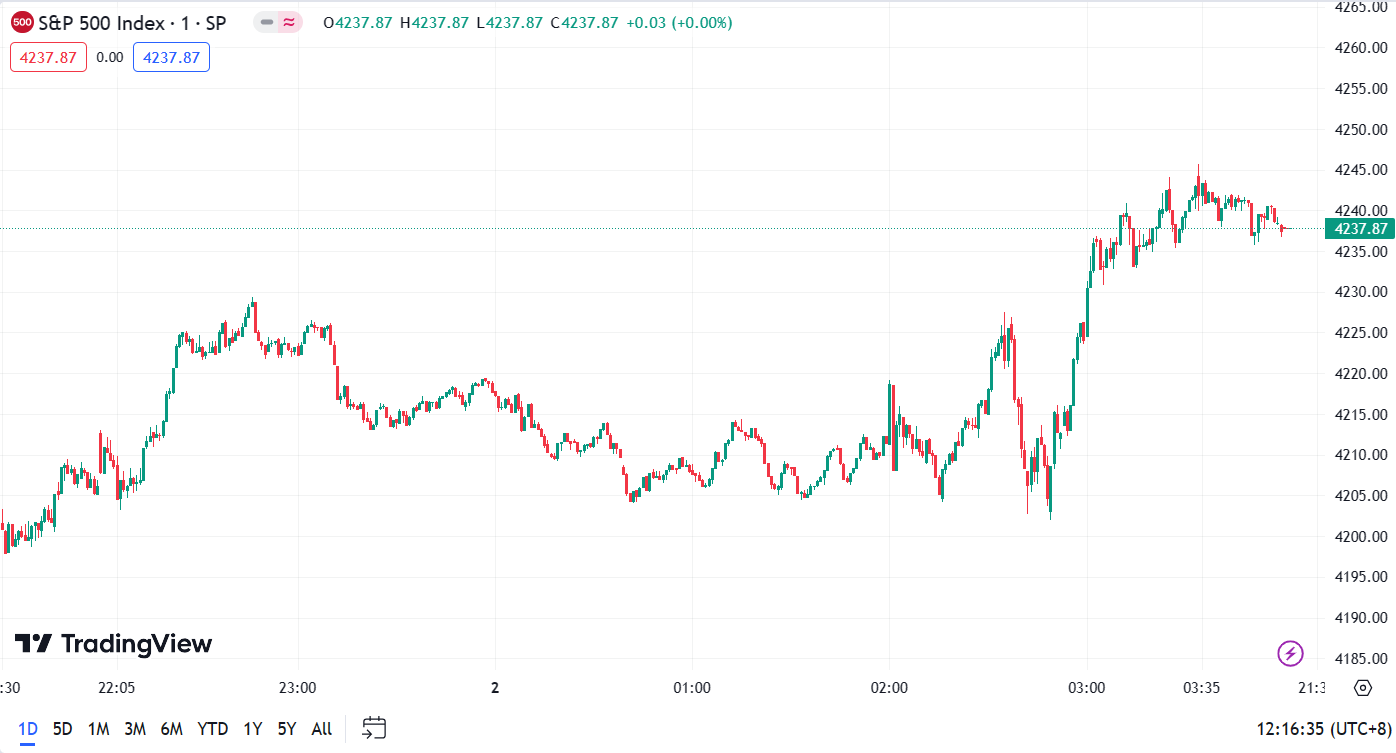1396x753 pixels.
Task: Switch to the 5D time range
Action: coord(62,729)
